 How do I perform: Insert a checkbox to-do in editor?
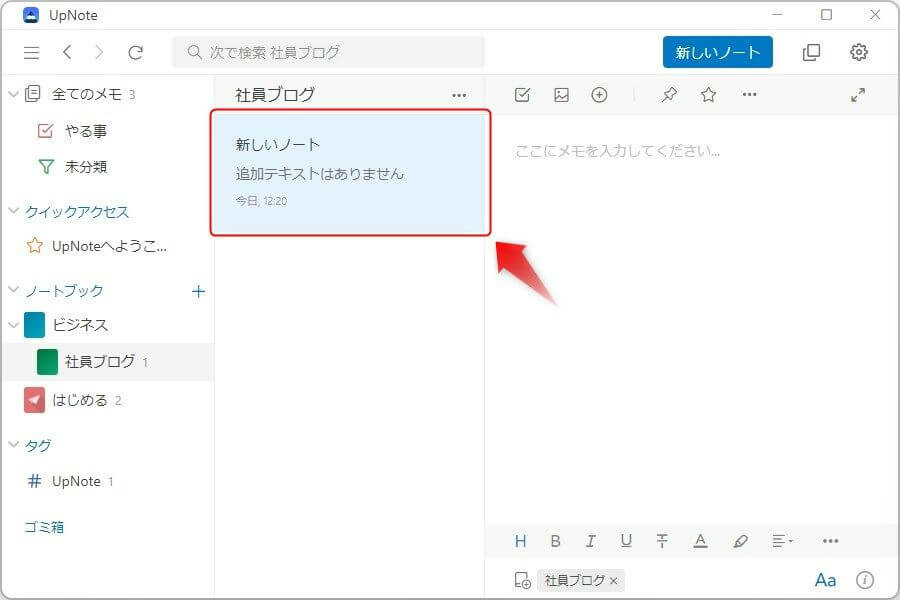coord(522,95)
